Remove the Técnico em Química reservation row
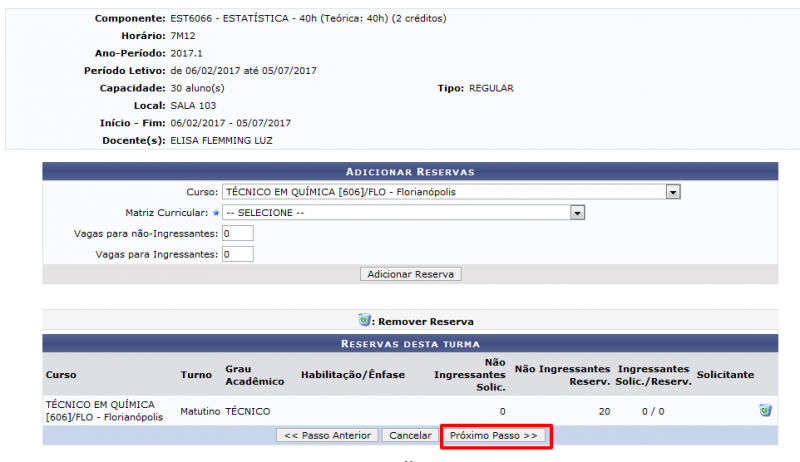The image size is (800, 462). [765, 410]
